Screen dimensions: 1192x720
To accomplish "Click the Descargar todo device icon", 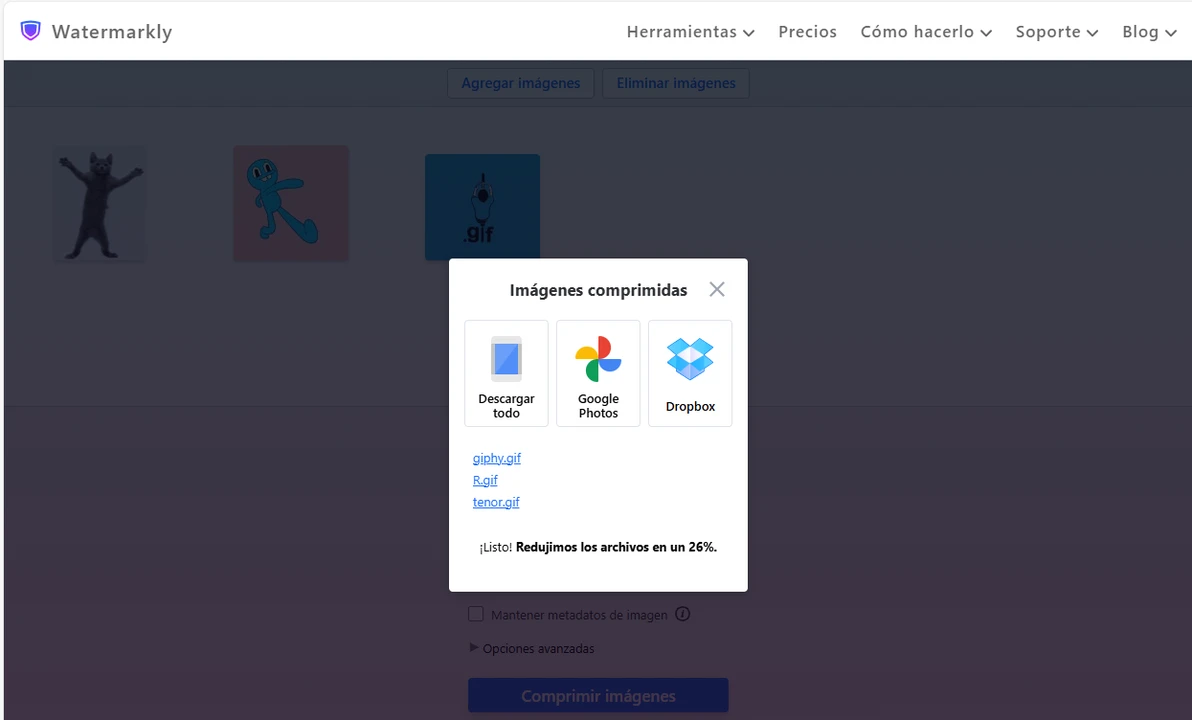I will tap(506, 359).
